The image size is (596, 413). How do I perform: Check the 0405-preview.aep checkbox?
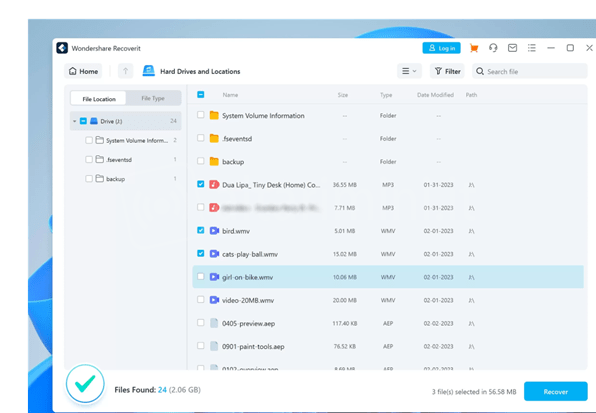201,323
